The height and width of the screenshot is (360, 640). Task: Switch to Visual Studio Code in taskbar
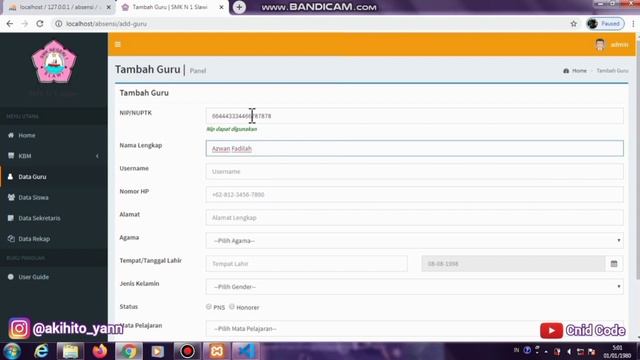click(245, 351)
